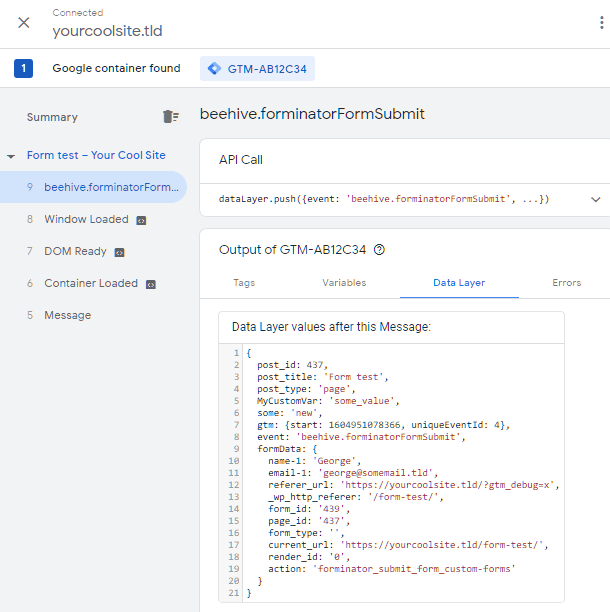Select the Container Loaded event

coord(91,283)
